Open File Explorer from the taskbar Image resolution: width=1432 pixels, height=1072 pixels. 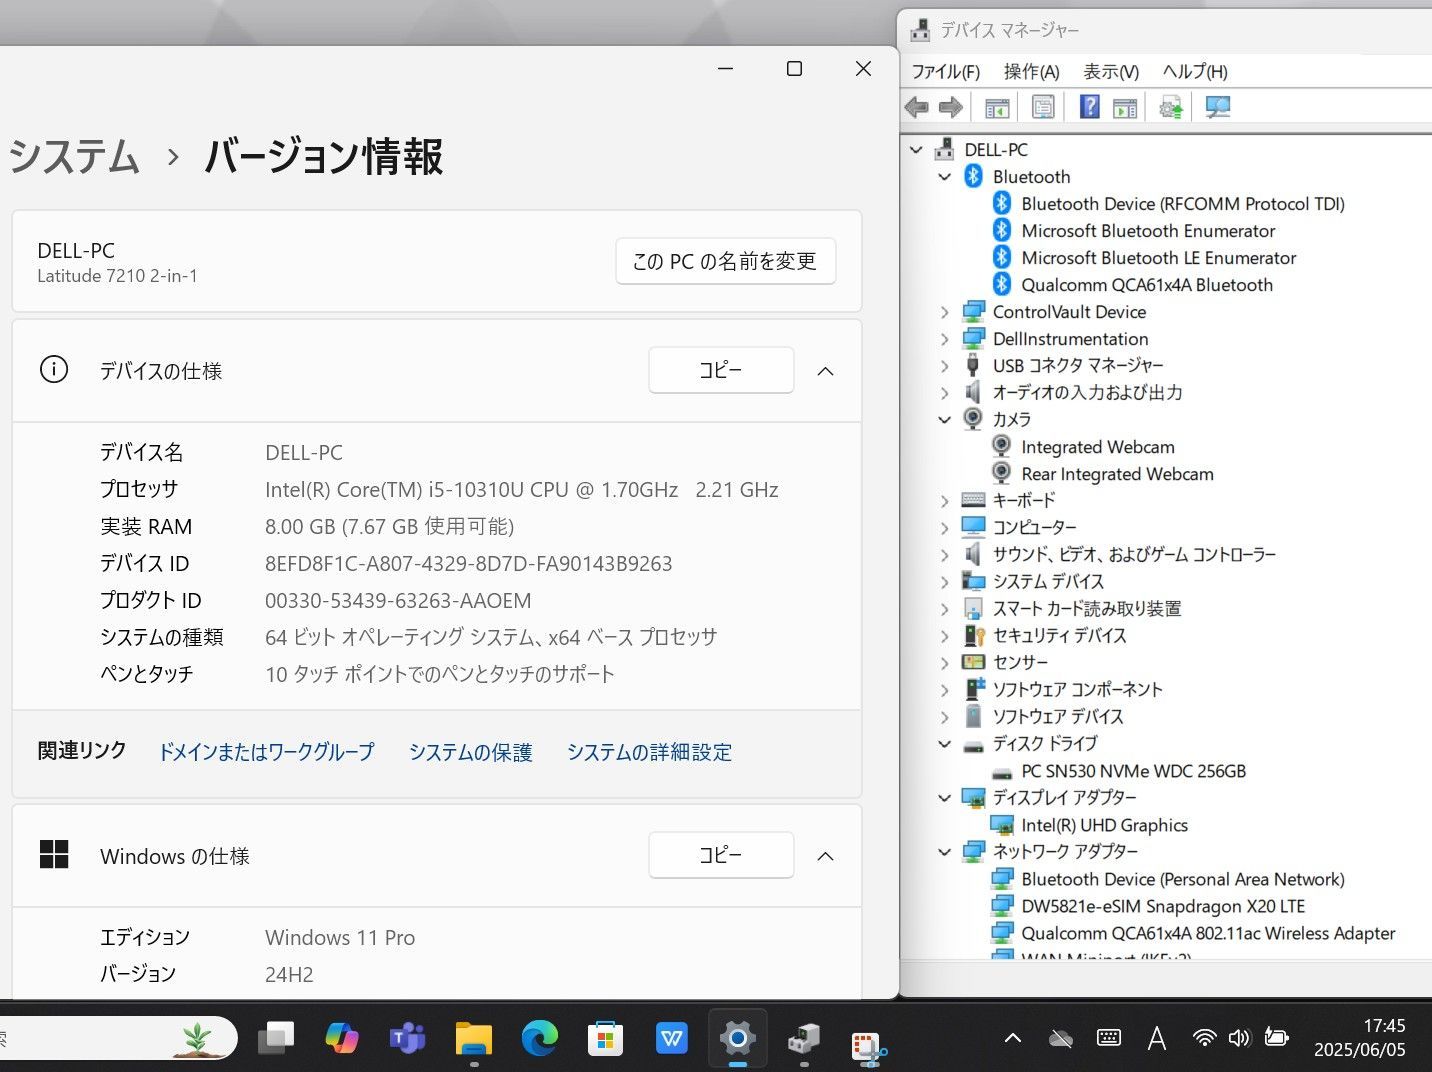click(x=473, y=1039)
